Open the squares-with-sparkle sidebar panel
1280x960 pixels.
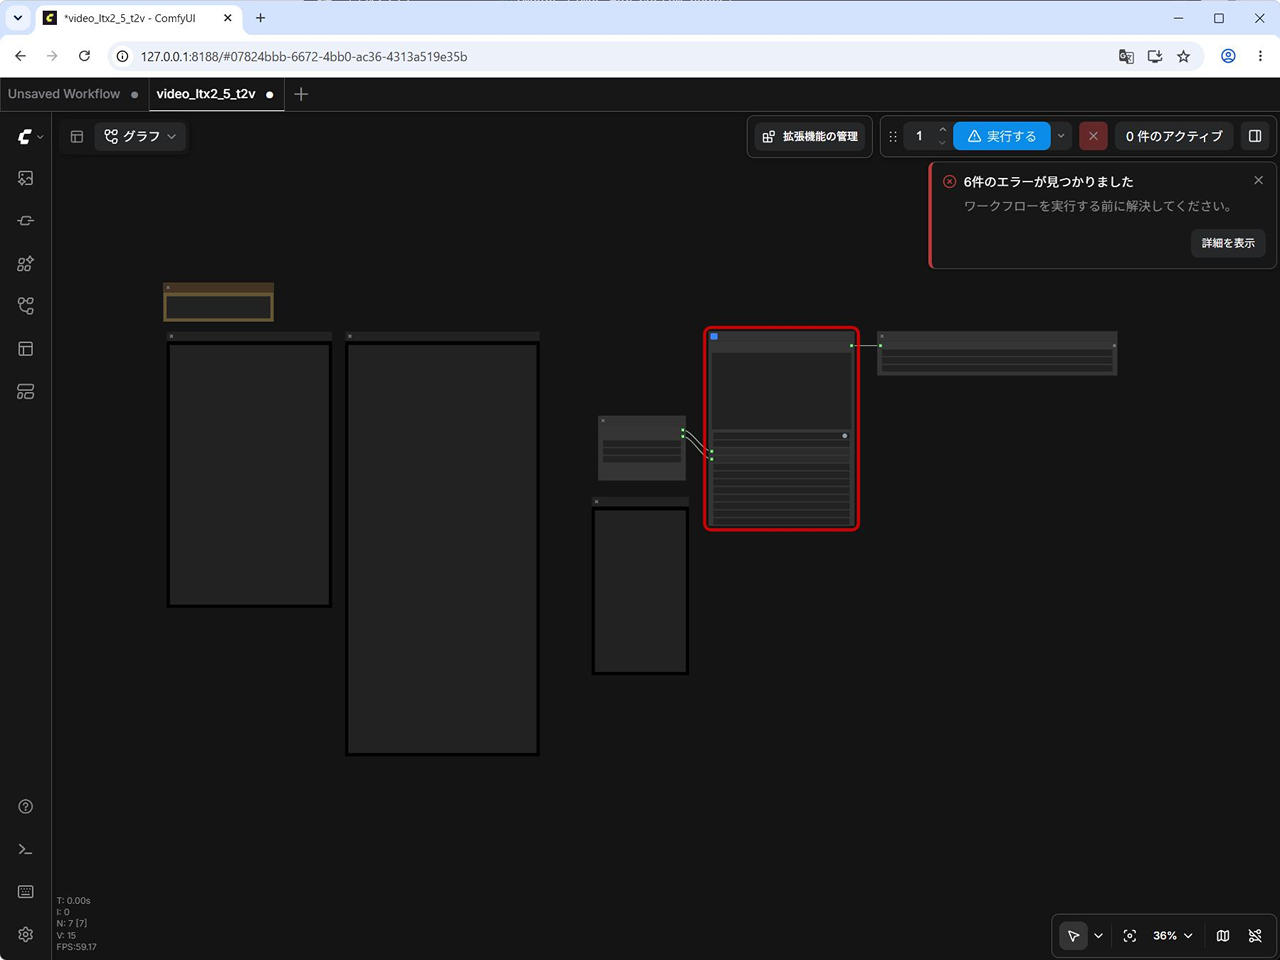pos(26,264)
